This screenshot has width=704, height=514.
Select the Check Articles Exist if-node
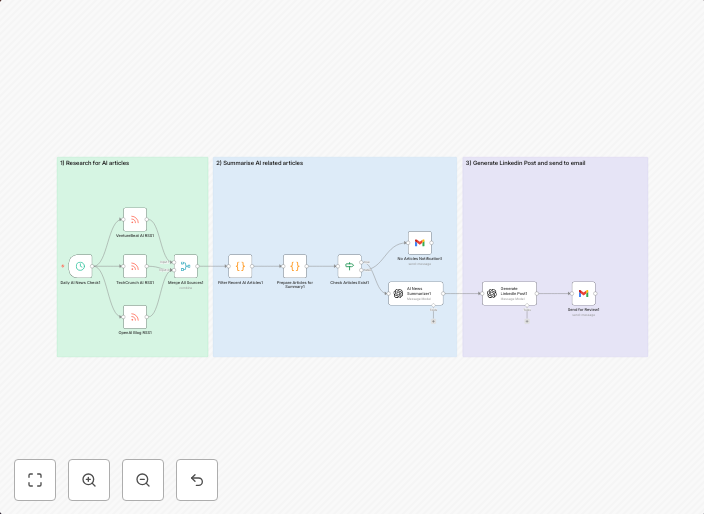349,266
